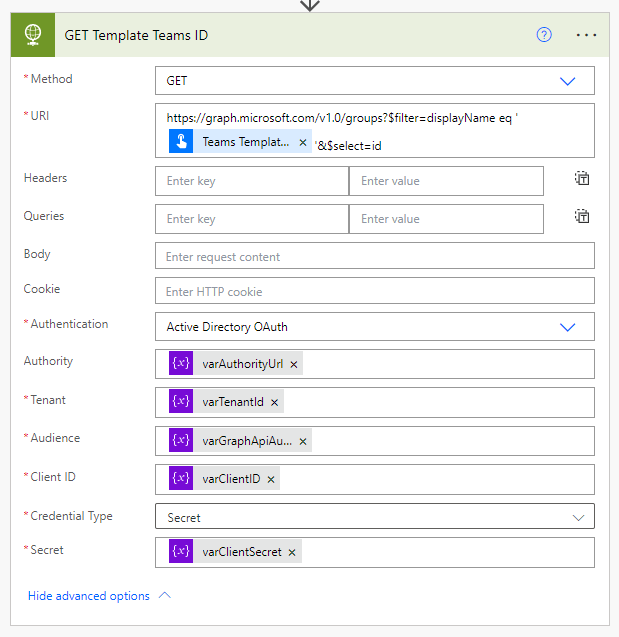619x637 pixels.
Task: Open help for GET Template Teams ID
Action: click(x=544, y=35)
